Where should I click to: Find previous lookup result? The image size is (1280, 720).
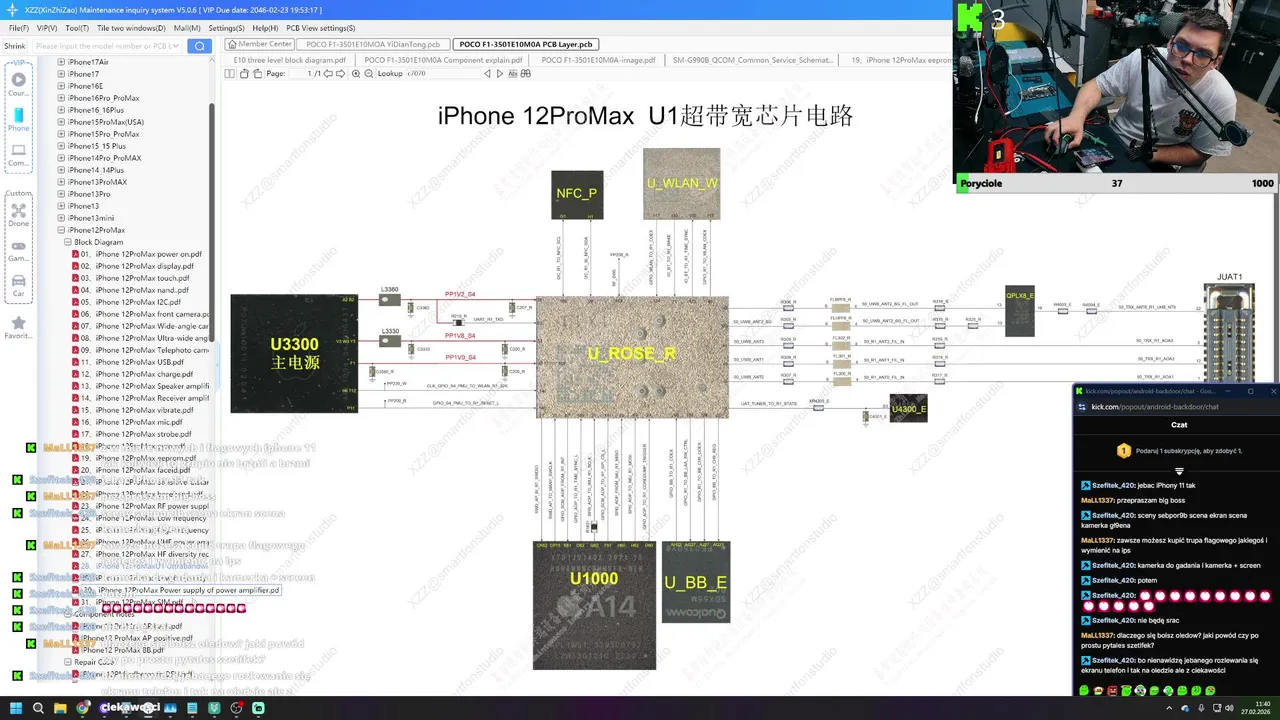pyautogui.click(x=487, y=74)
